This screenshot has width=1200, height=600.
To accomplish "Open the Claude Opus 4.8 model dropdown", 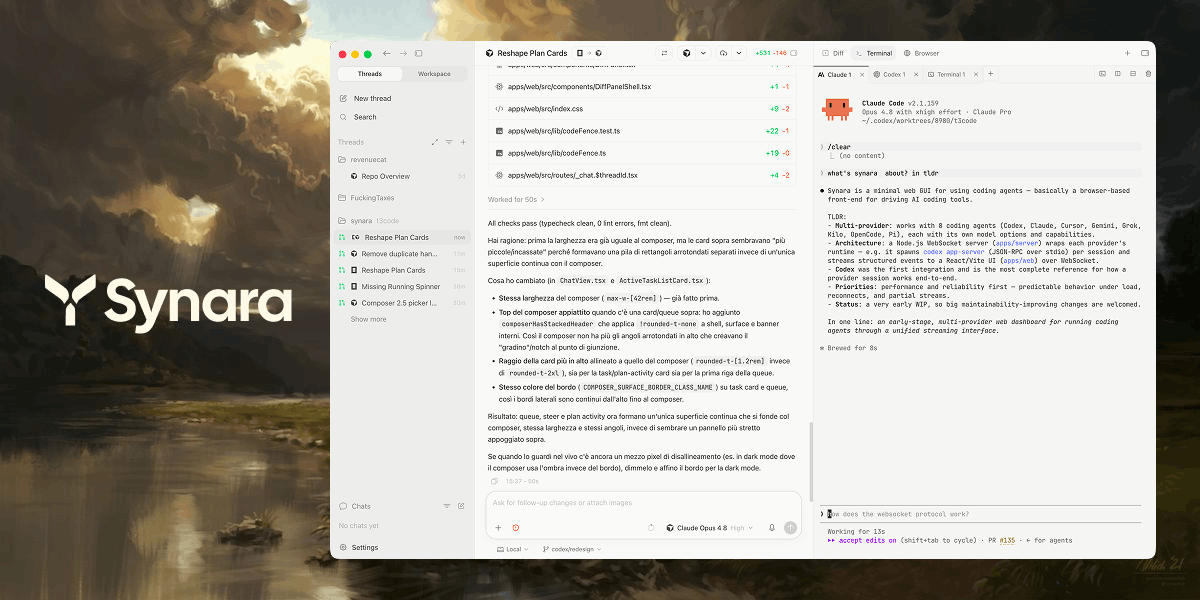I will (709, 527).
